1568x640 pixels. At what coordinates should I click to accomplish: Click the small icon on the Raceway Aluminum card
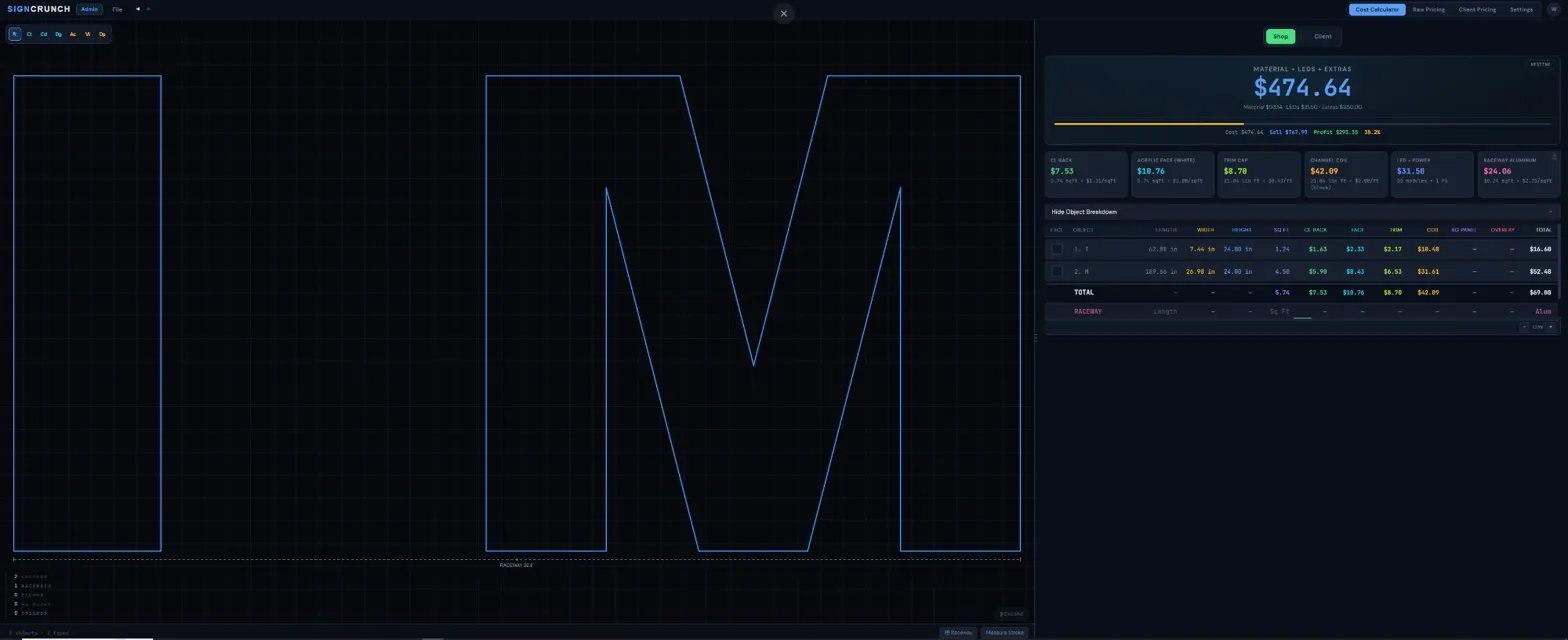tap(1553, 157)
